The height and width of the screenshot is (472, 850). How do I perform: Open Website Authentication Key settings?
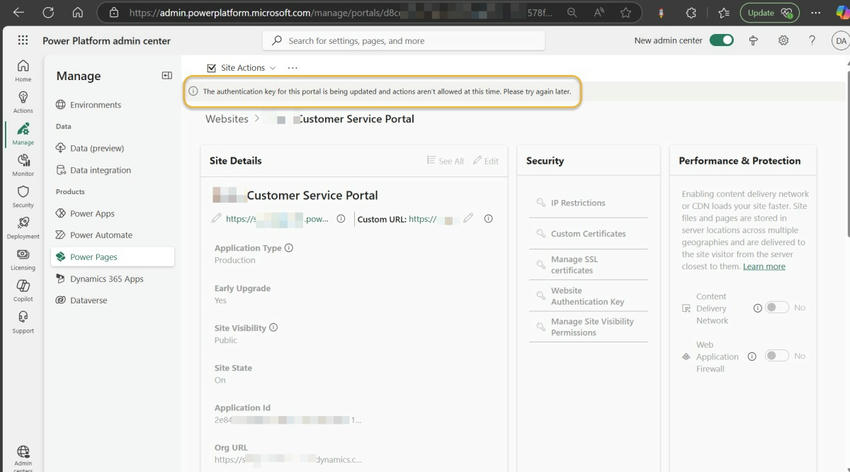point(587,296)
